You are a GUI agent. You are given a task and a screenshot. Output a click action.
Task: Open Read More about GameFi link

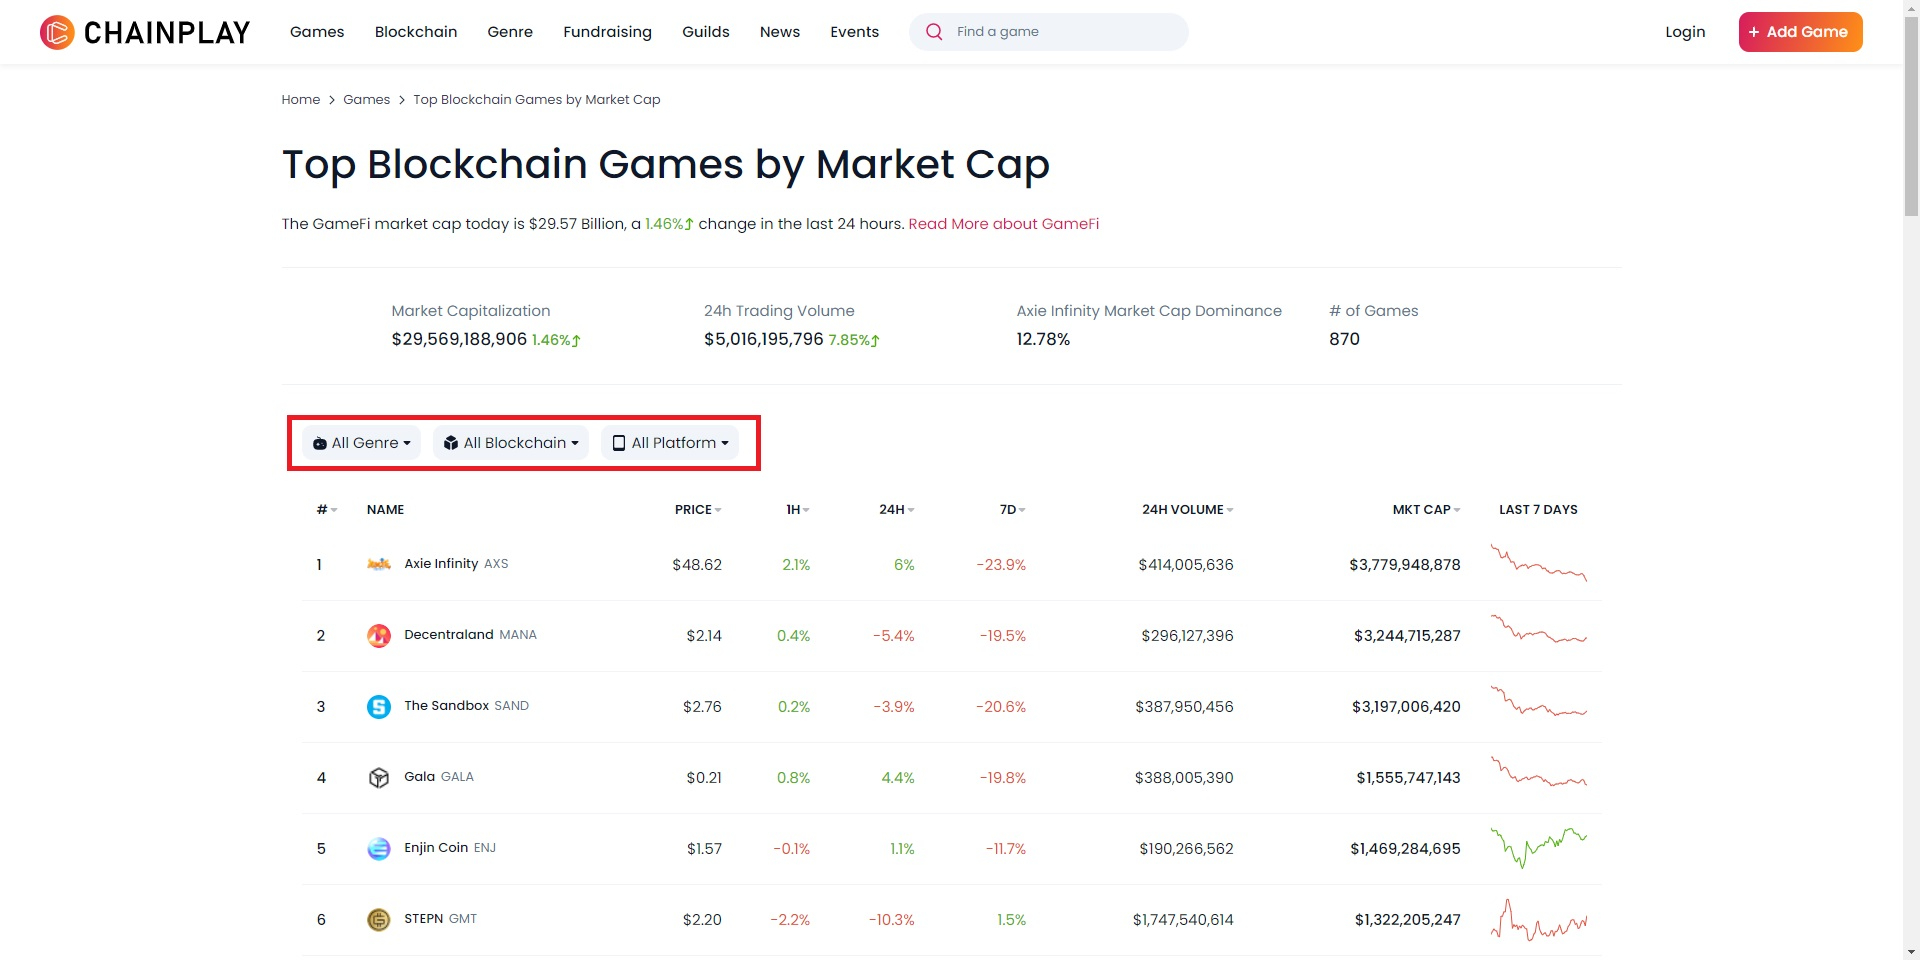click(1004, 224)
